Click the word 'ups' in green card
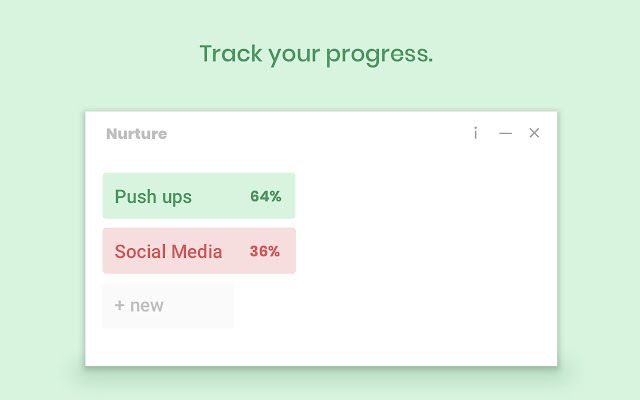The height and width of the screenshot is (400, 640). point(177,198)
